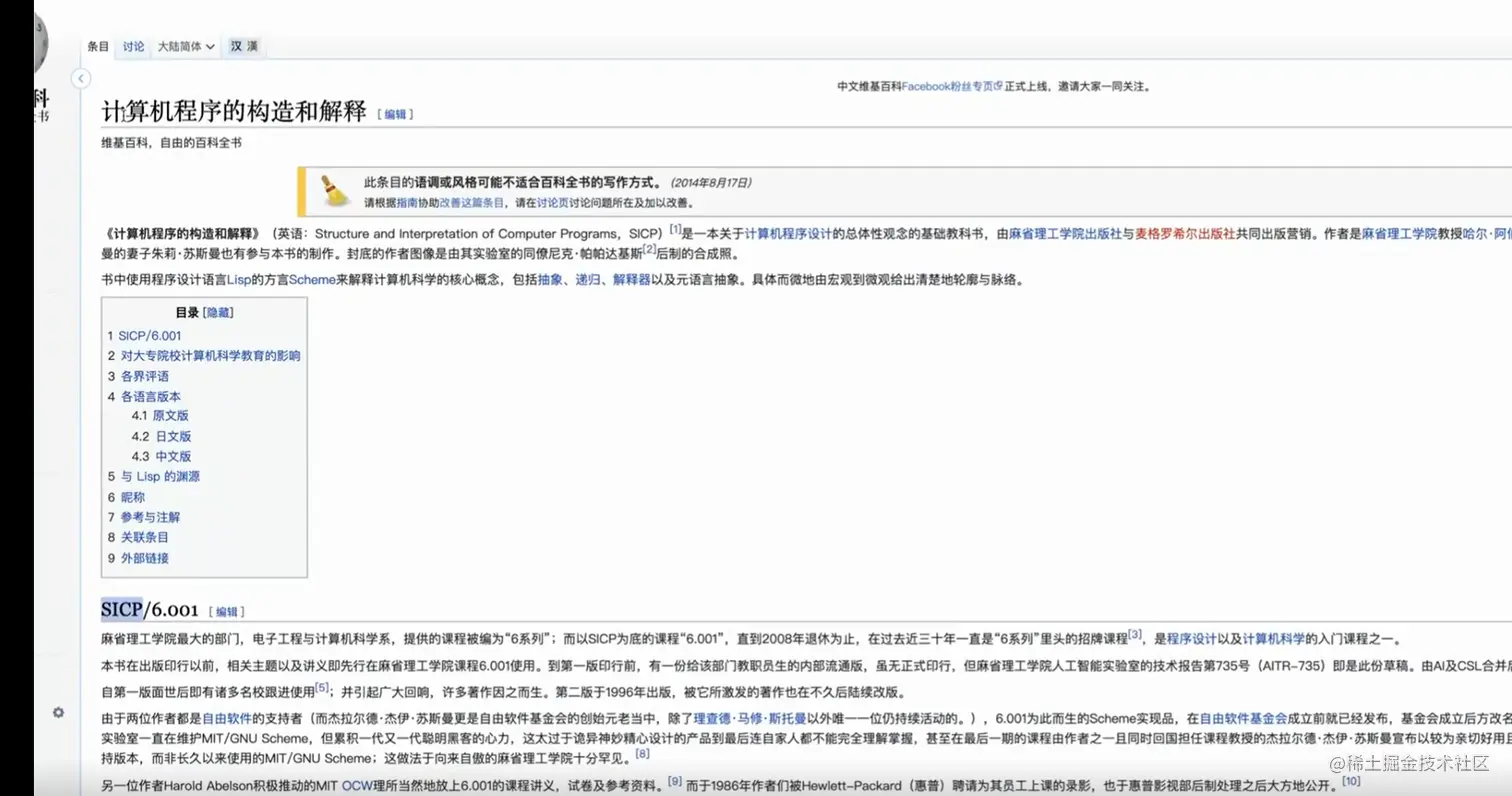
Task: Open the OCW link in last paragraph
Action: [356, 786]
